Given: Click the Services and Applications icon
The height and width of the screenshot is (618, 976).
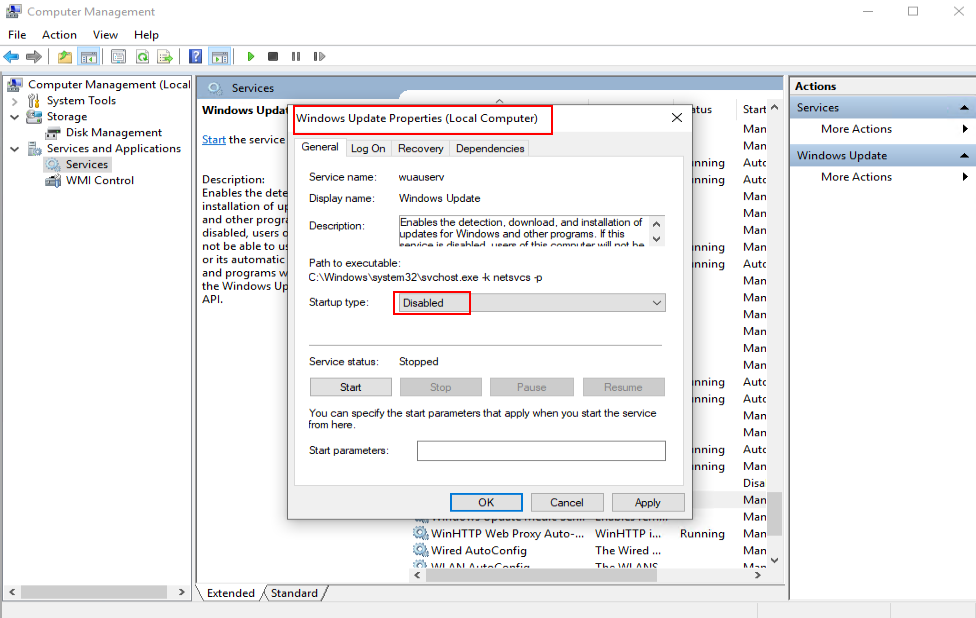Looking at the screenshot, I should click(34, 149).
